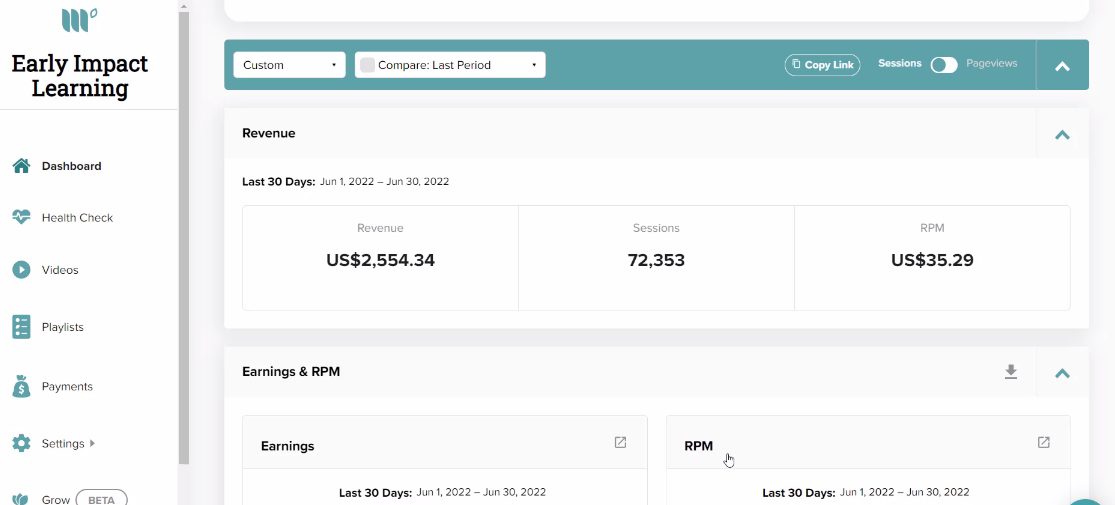The width and height of the screenshot is (1115, 505).
Task: Open Earnings chart in new window
Action: coord(620,442)
